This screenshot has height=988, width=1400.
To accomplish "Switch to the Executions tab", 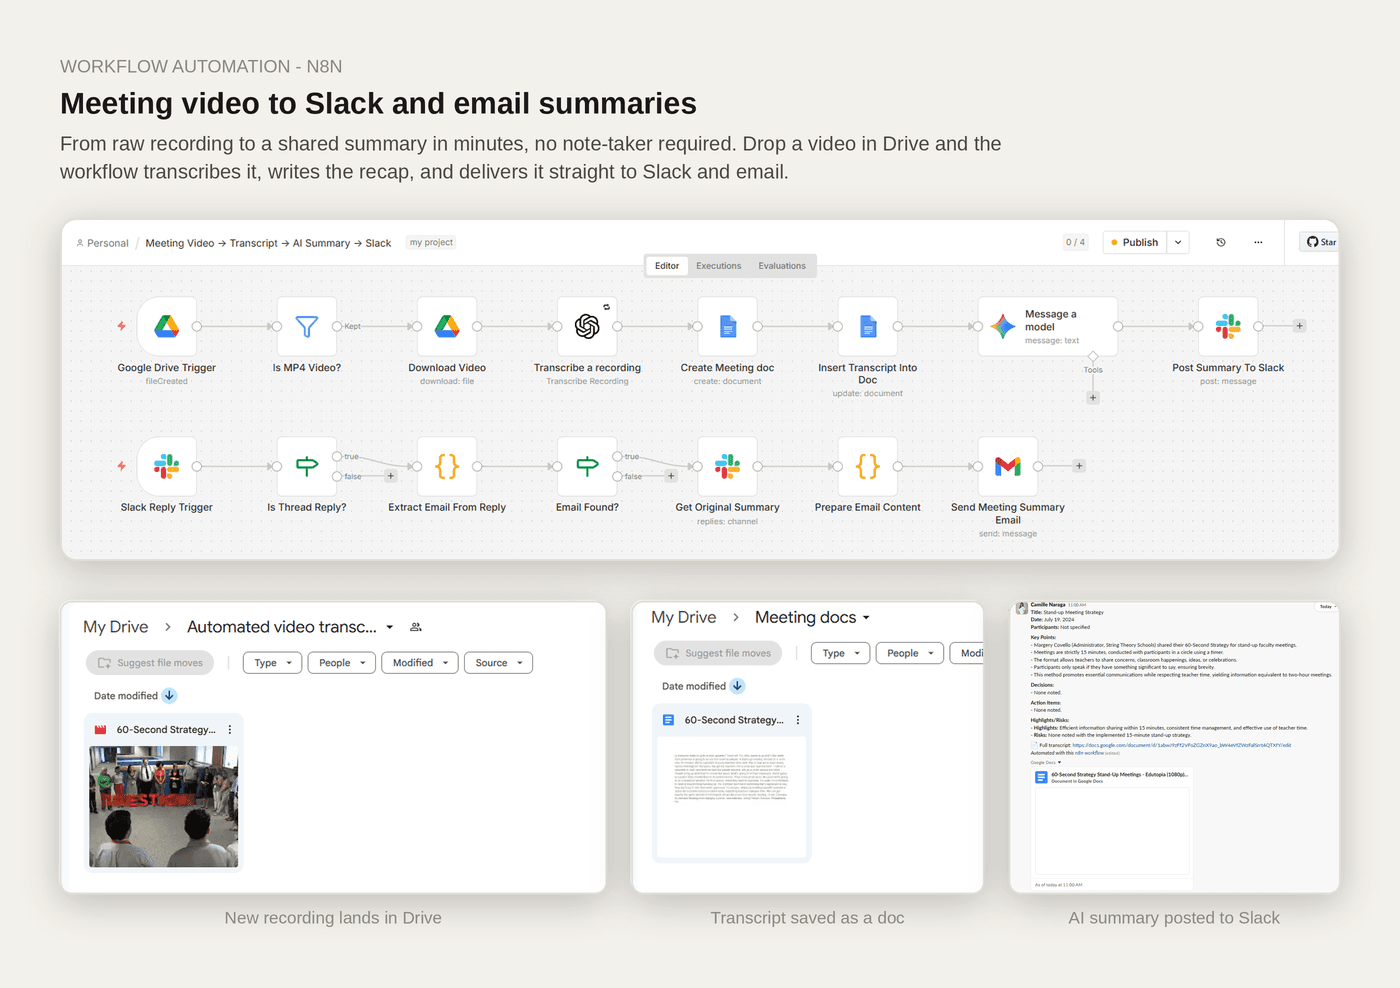I will [x=719, y=266].
